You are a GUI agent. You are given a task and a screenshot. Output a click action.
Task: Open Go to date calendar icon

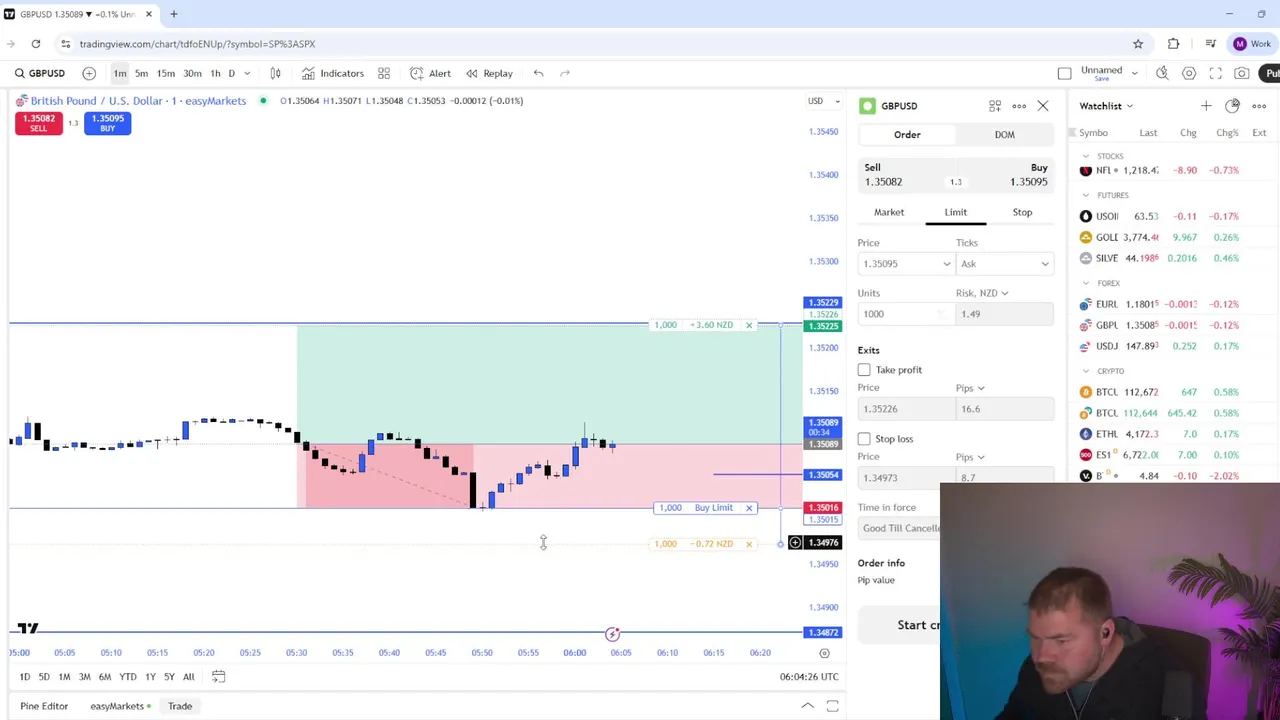click(x=218, y=677)
